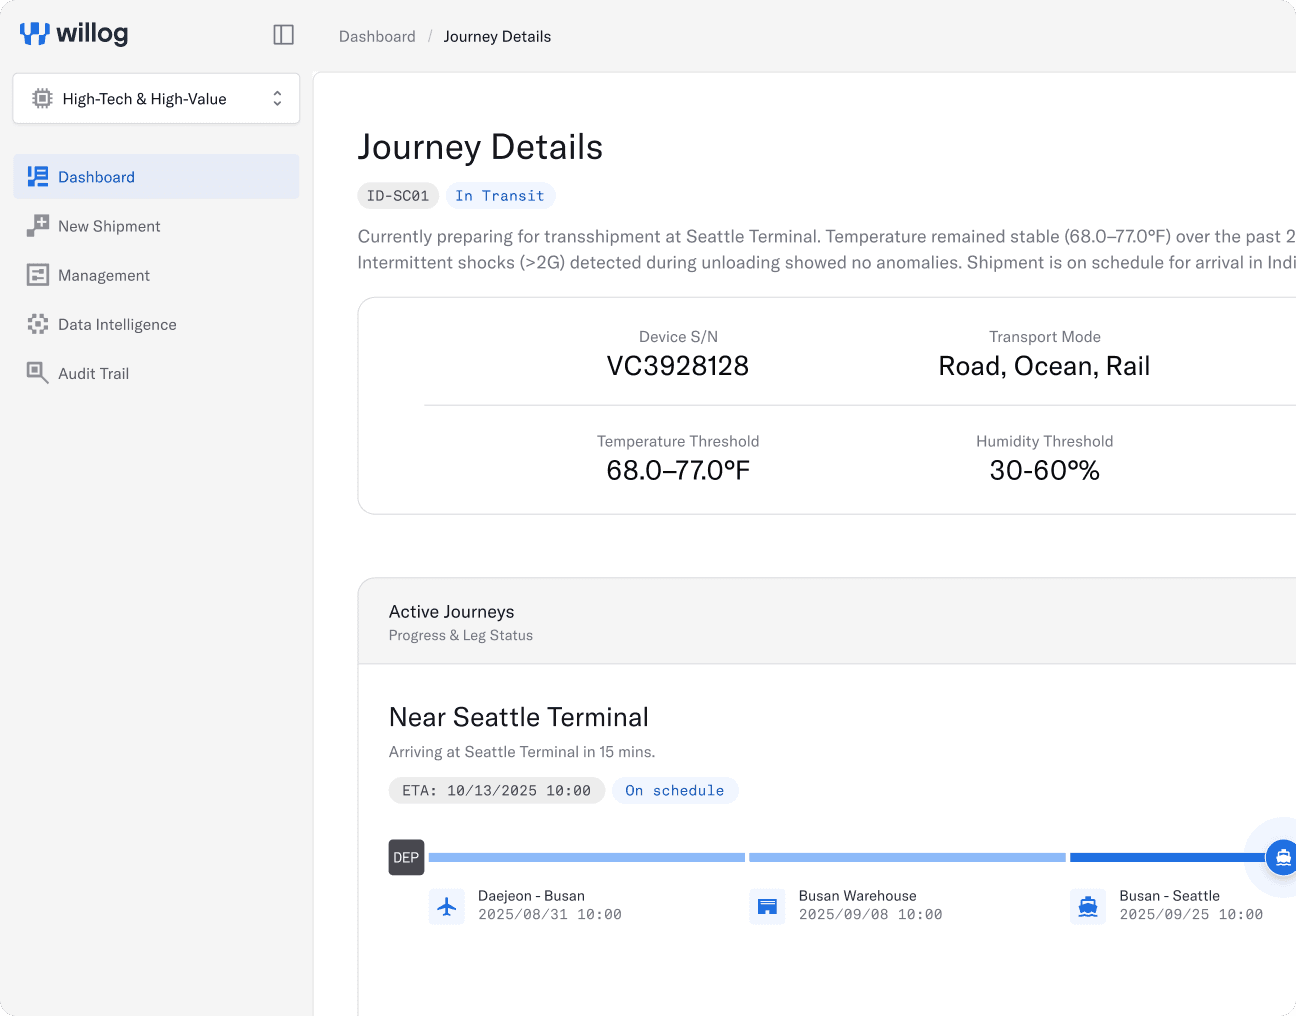Click the Busan - Seattle progress segment
The width and height of the screenshot is (1296, 1016).
pos(1168,857)
